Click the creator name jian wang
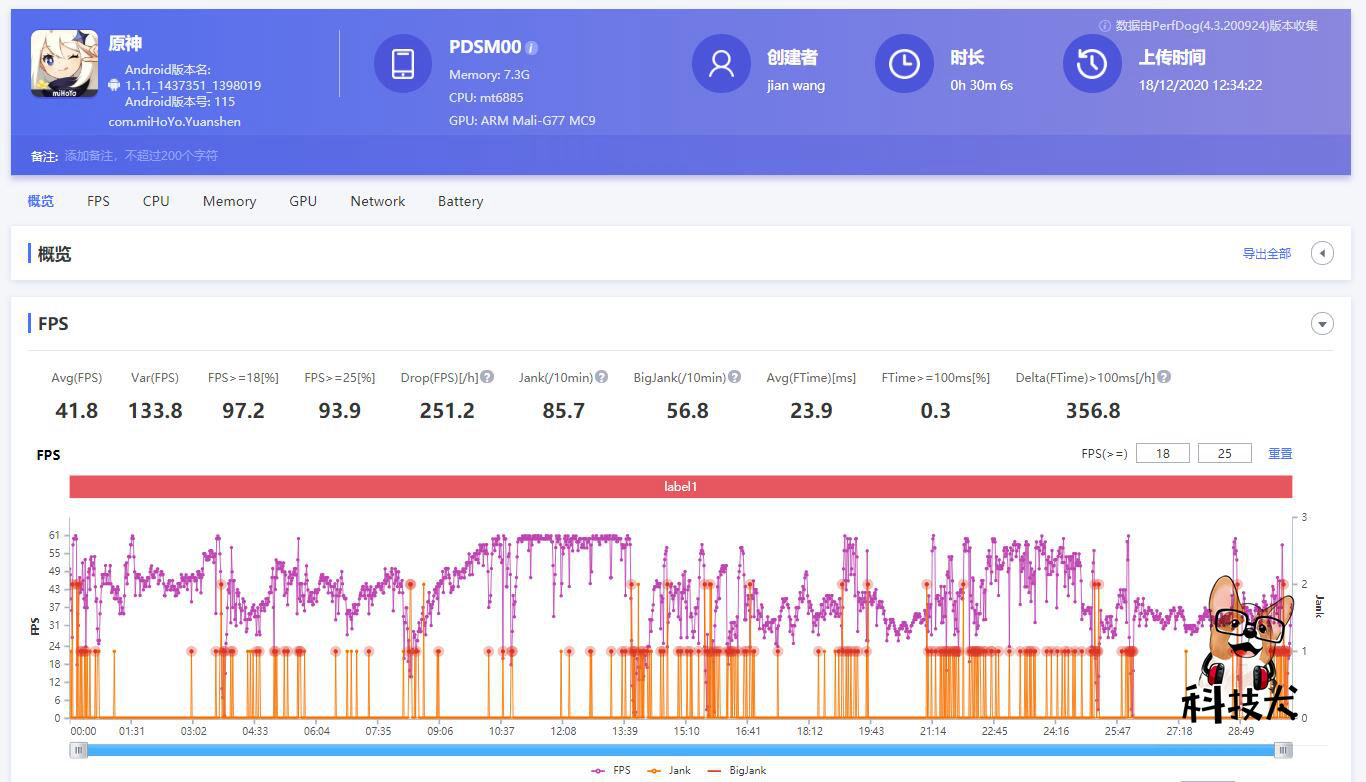Image resolution: width=1366 pixels, height=782 pixels. [x=796, y=85]
